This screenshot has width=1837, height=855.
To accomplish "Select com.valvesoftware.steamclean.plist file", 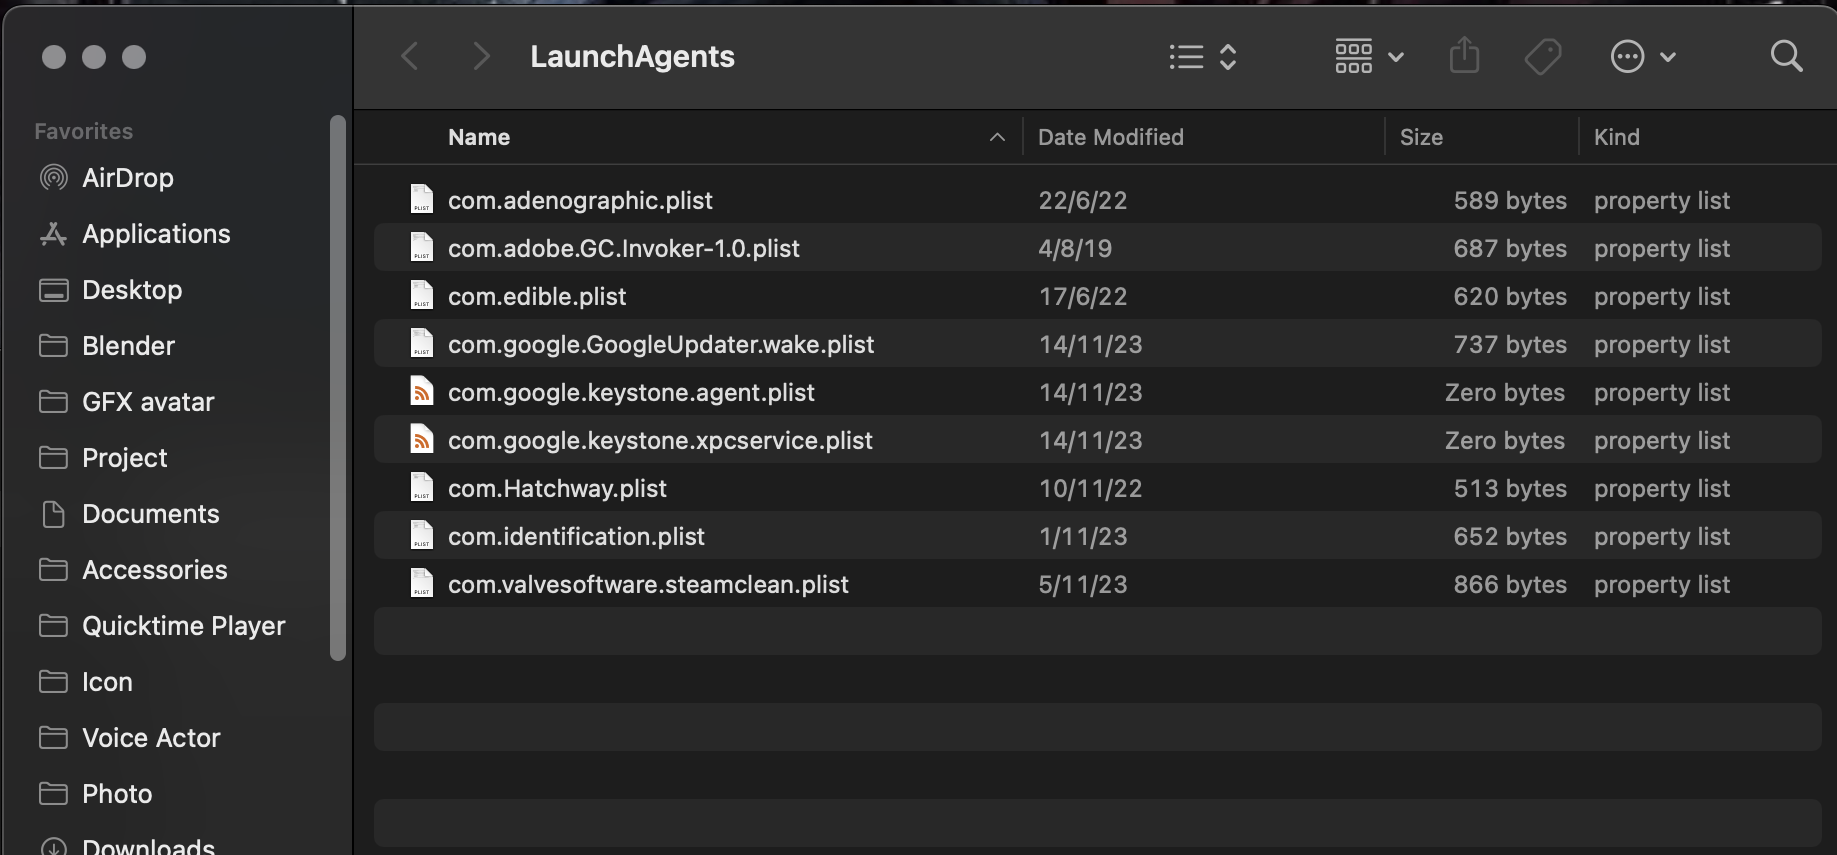I will pyautogui.click(x=647, y=584).
